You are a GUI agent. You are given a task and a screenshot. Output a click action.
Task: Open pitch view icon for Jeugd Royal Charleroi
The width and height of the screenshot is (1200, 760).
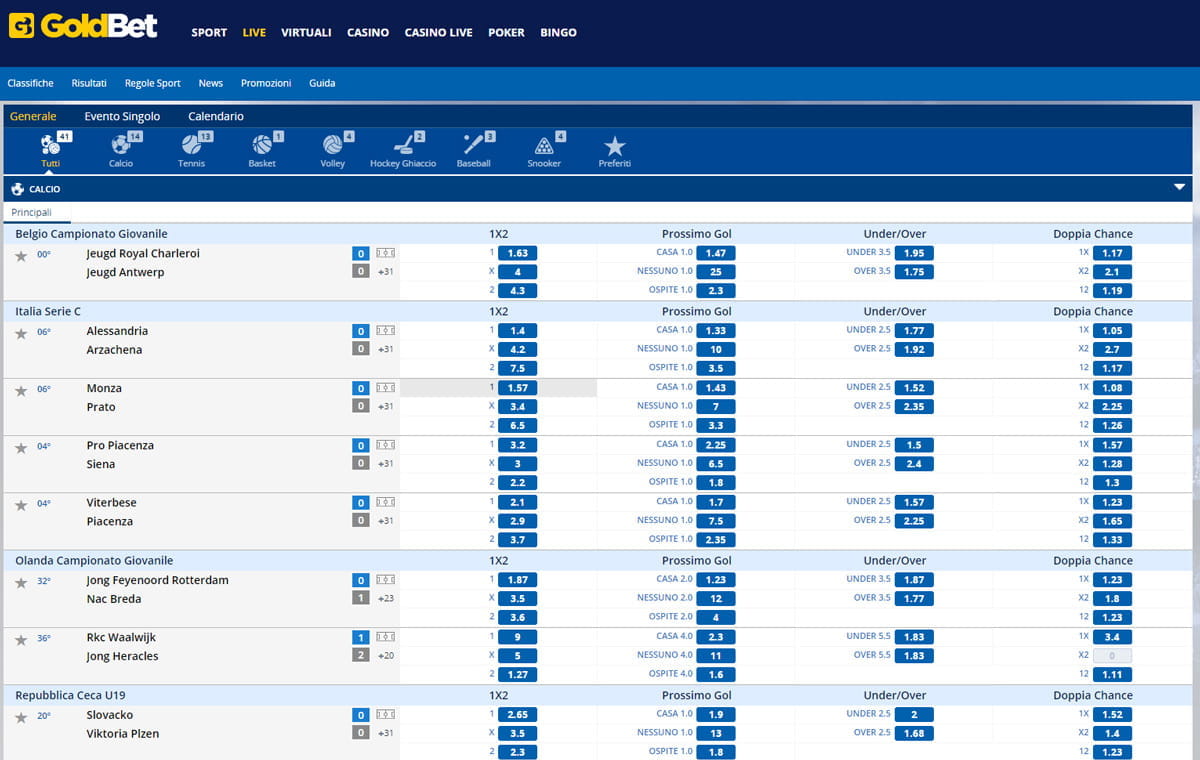[x=386, y=253]
